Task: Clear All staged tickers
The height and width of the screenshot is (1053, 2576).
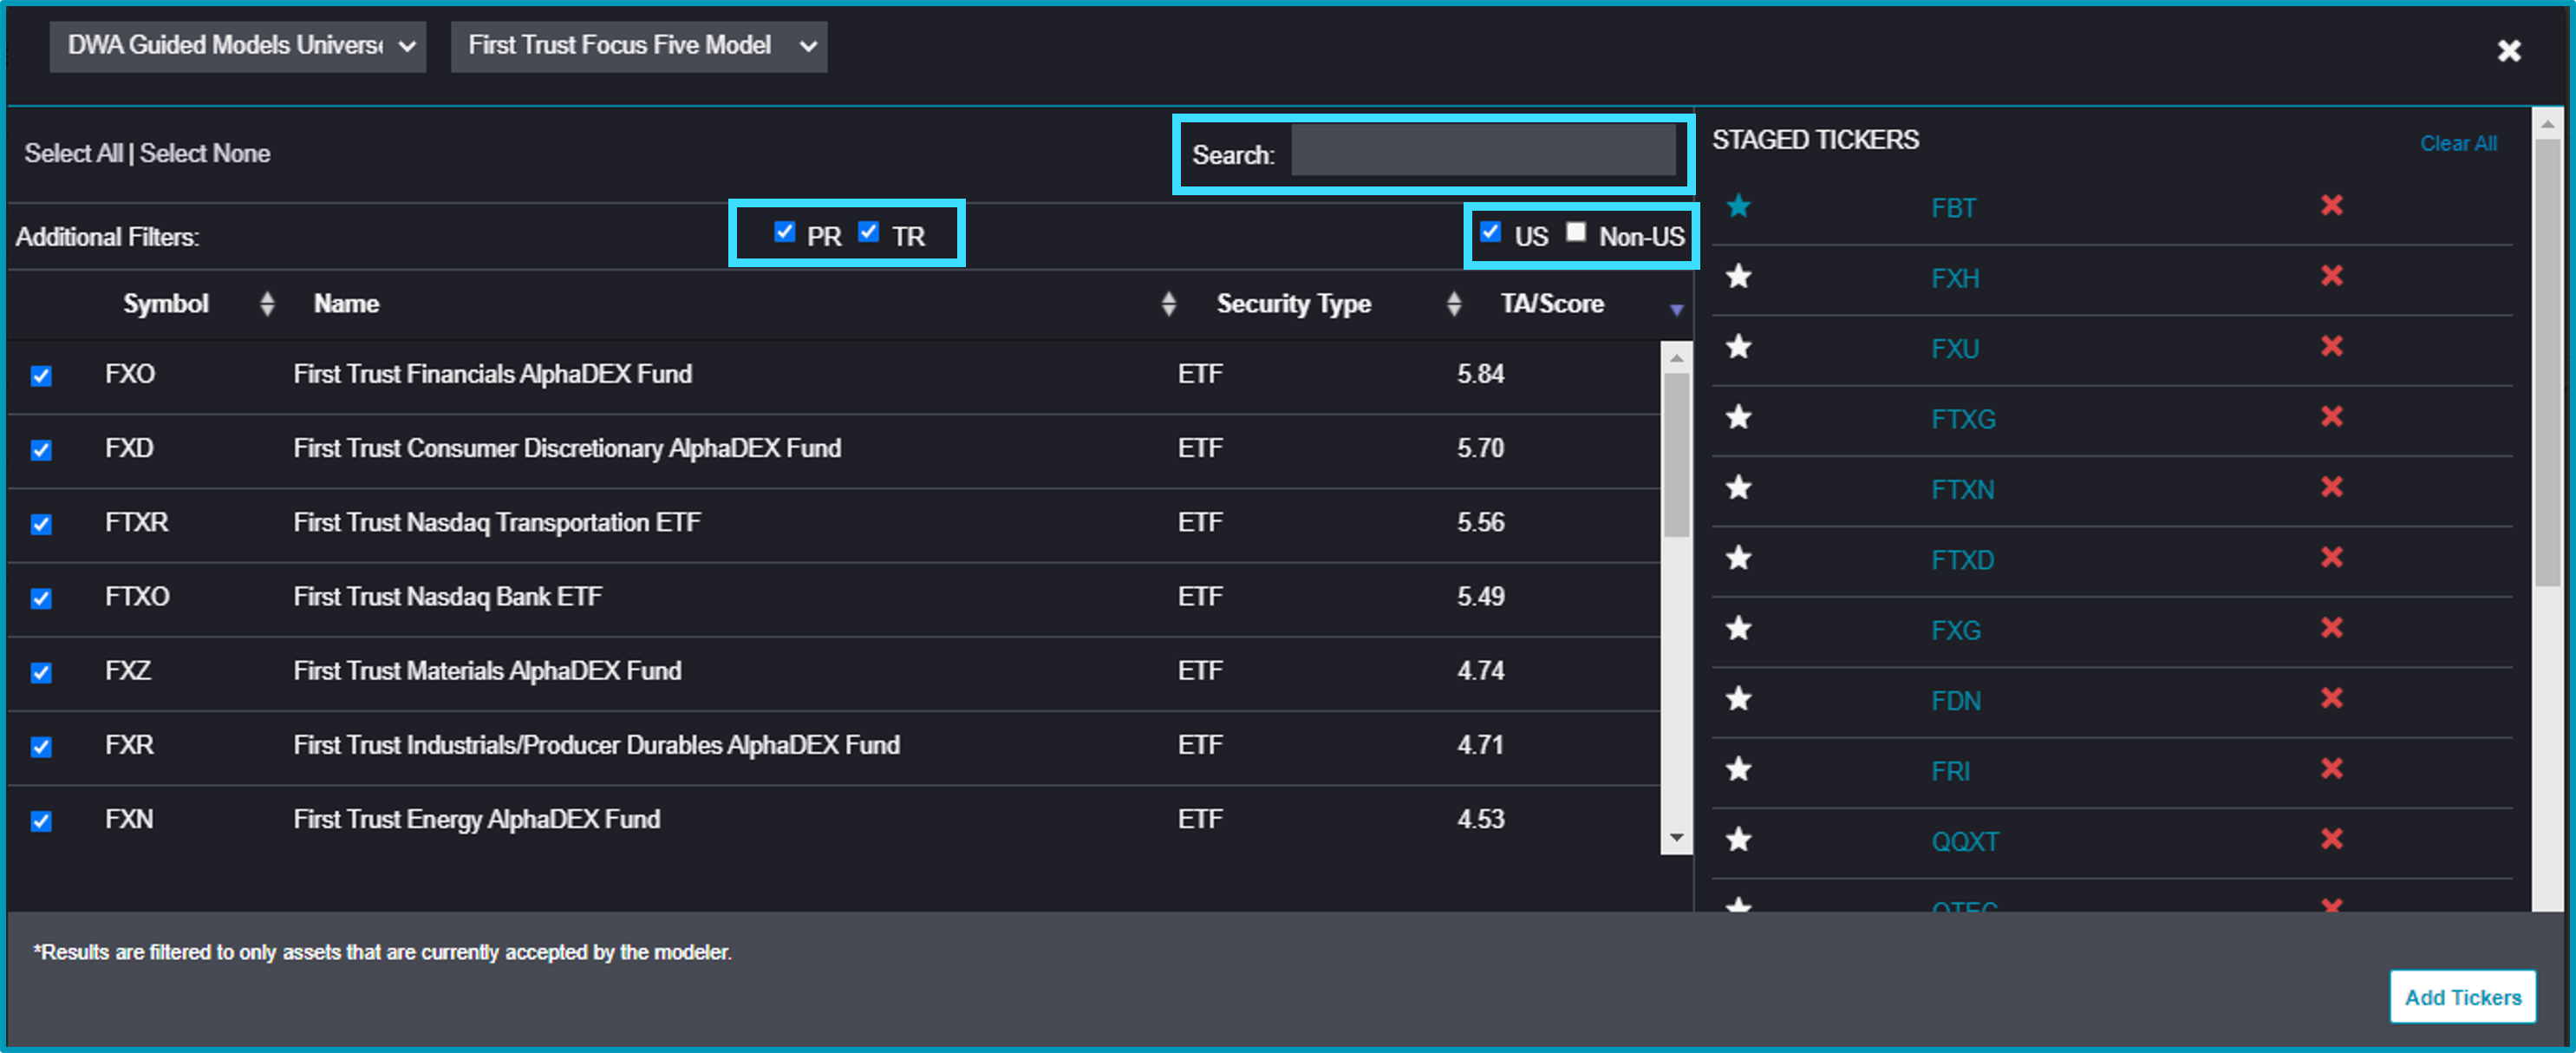Action: pyautogui.click(x=2458, y=144)
